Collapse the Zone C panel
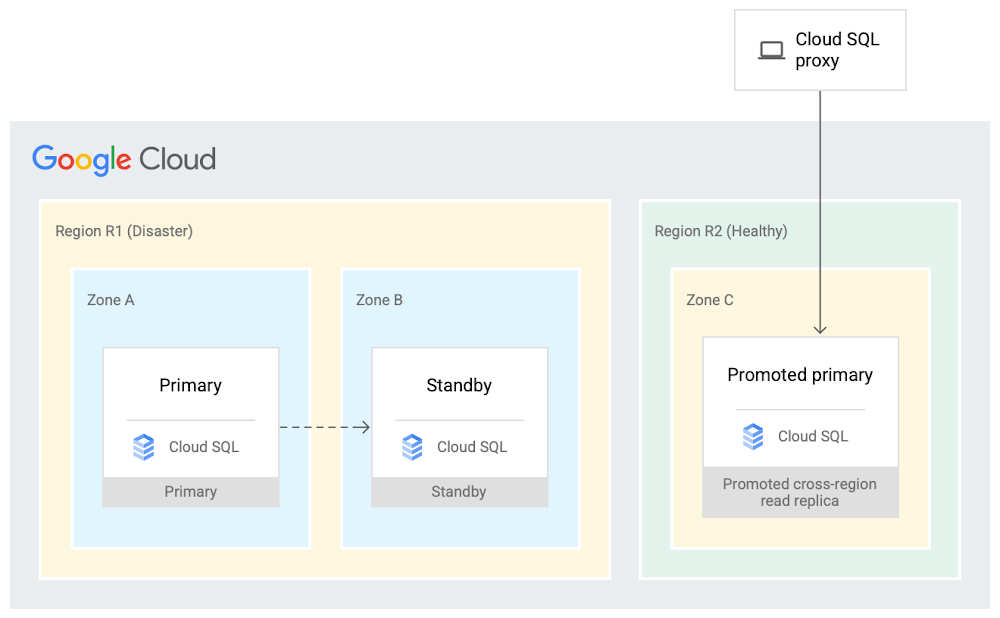This screenshot has width=1000, height=618. point(709,299)
